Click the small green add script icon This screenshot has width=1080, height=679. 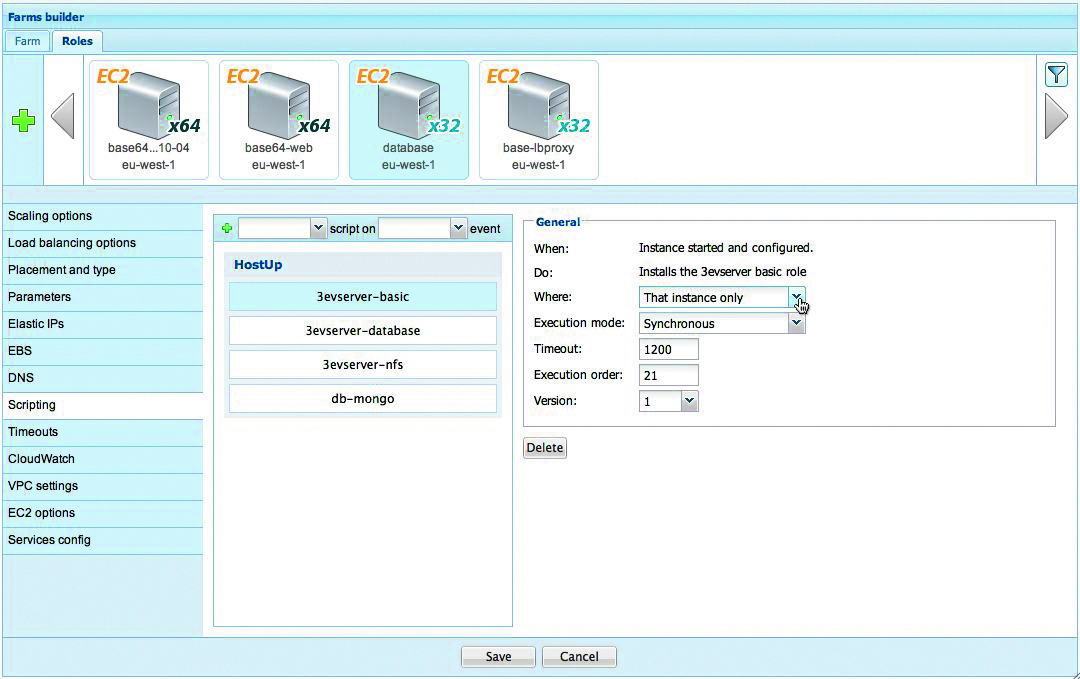(227, 229)
